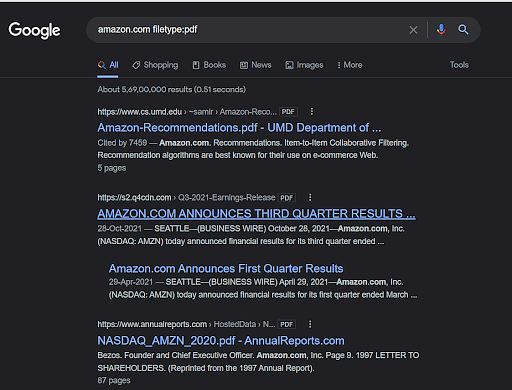The image size is (512, 390).
Task: Select the All results tab
Action: (x=108, y=65)
